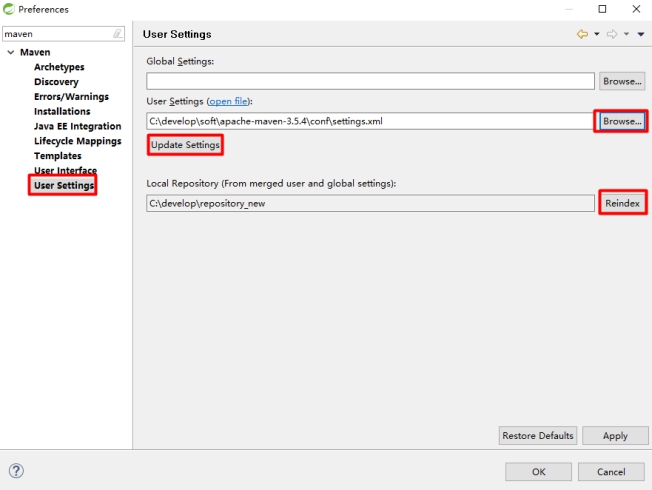Select Errors/Warnings in the tree

71,97
